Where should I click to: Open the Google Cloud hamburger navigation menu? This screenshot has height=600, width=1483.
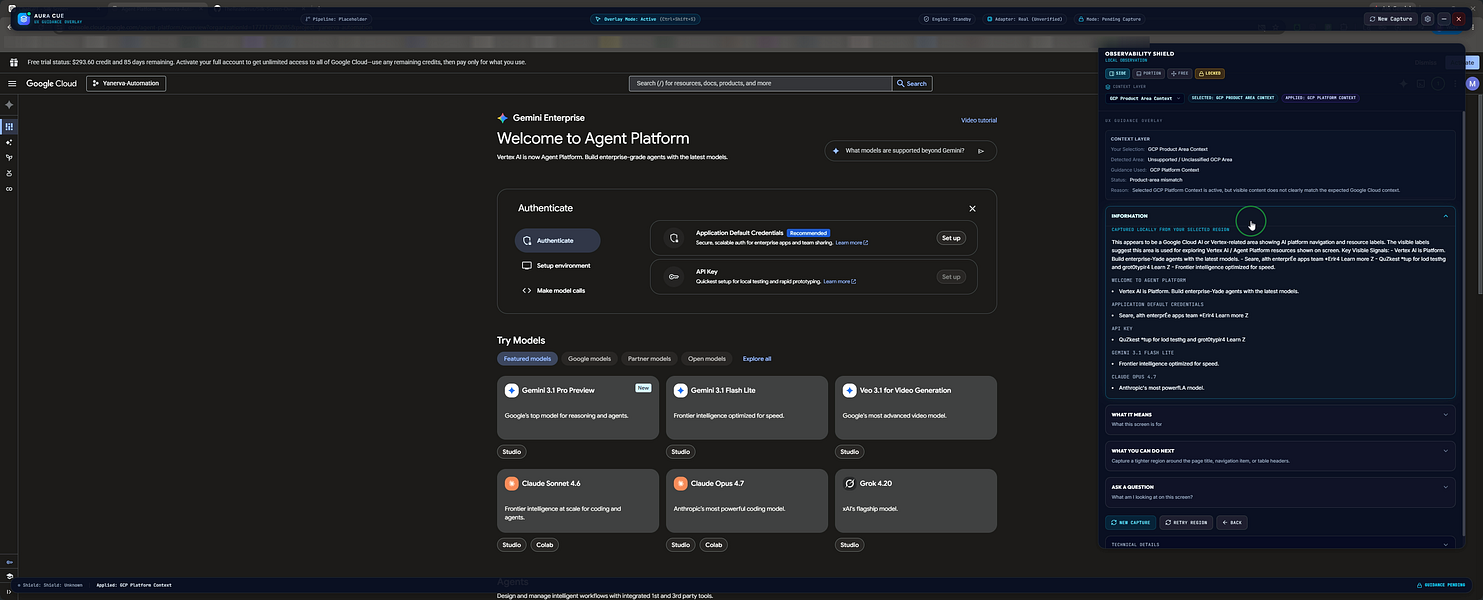(12, 83)
